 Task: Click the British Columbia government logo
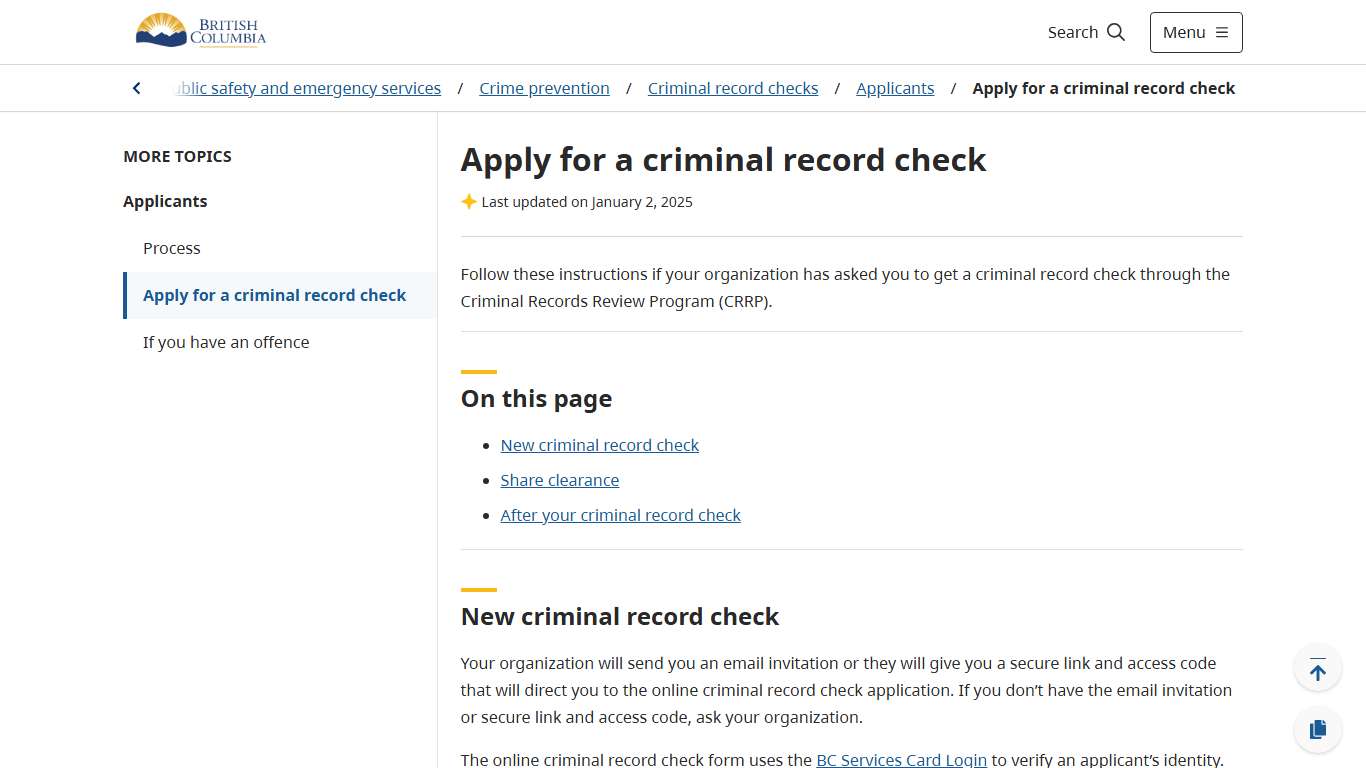(x=200, y=31)
